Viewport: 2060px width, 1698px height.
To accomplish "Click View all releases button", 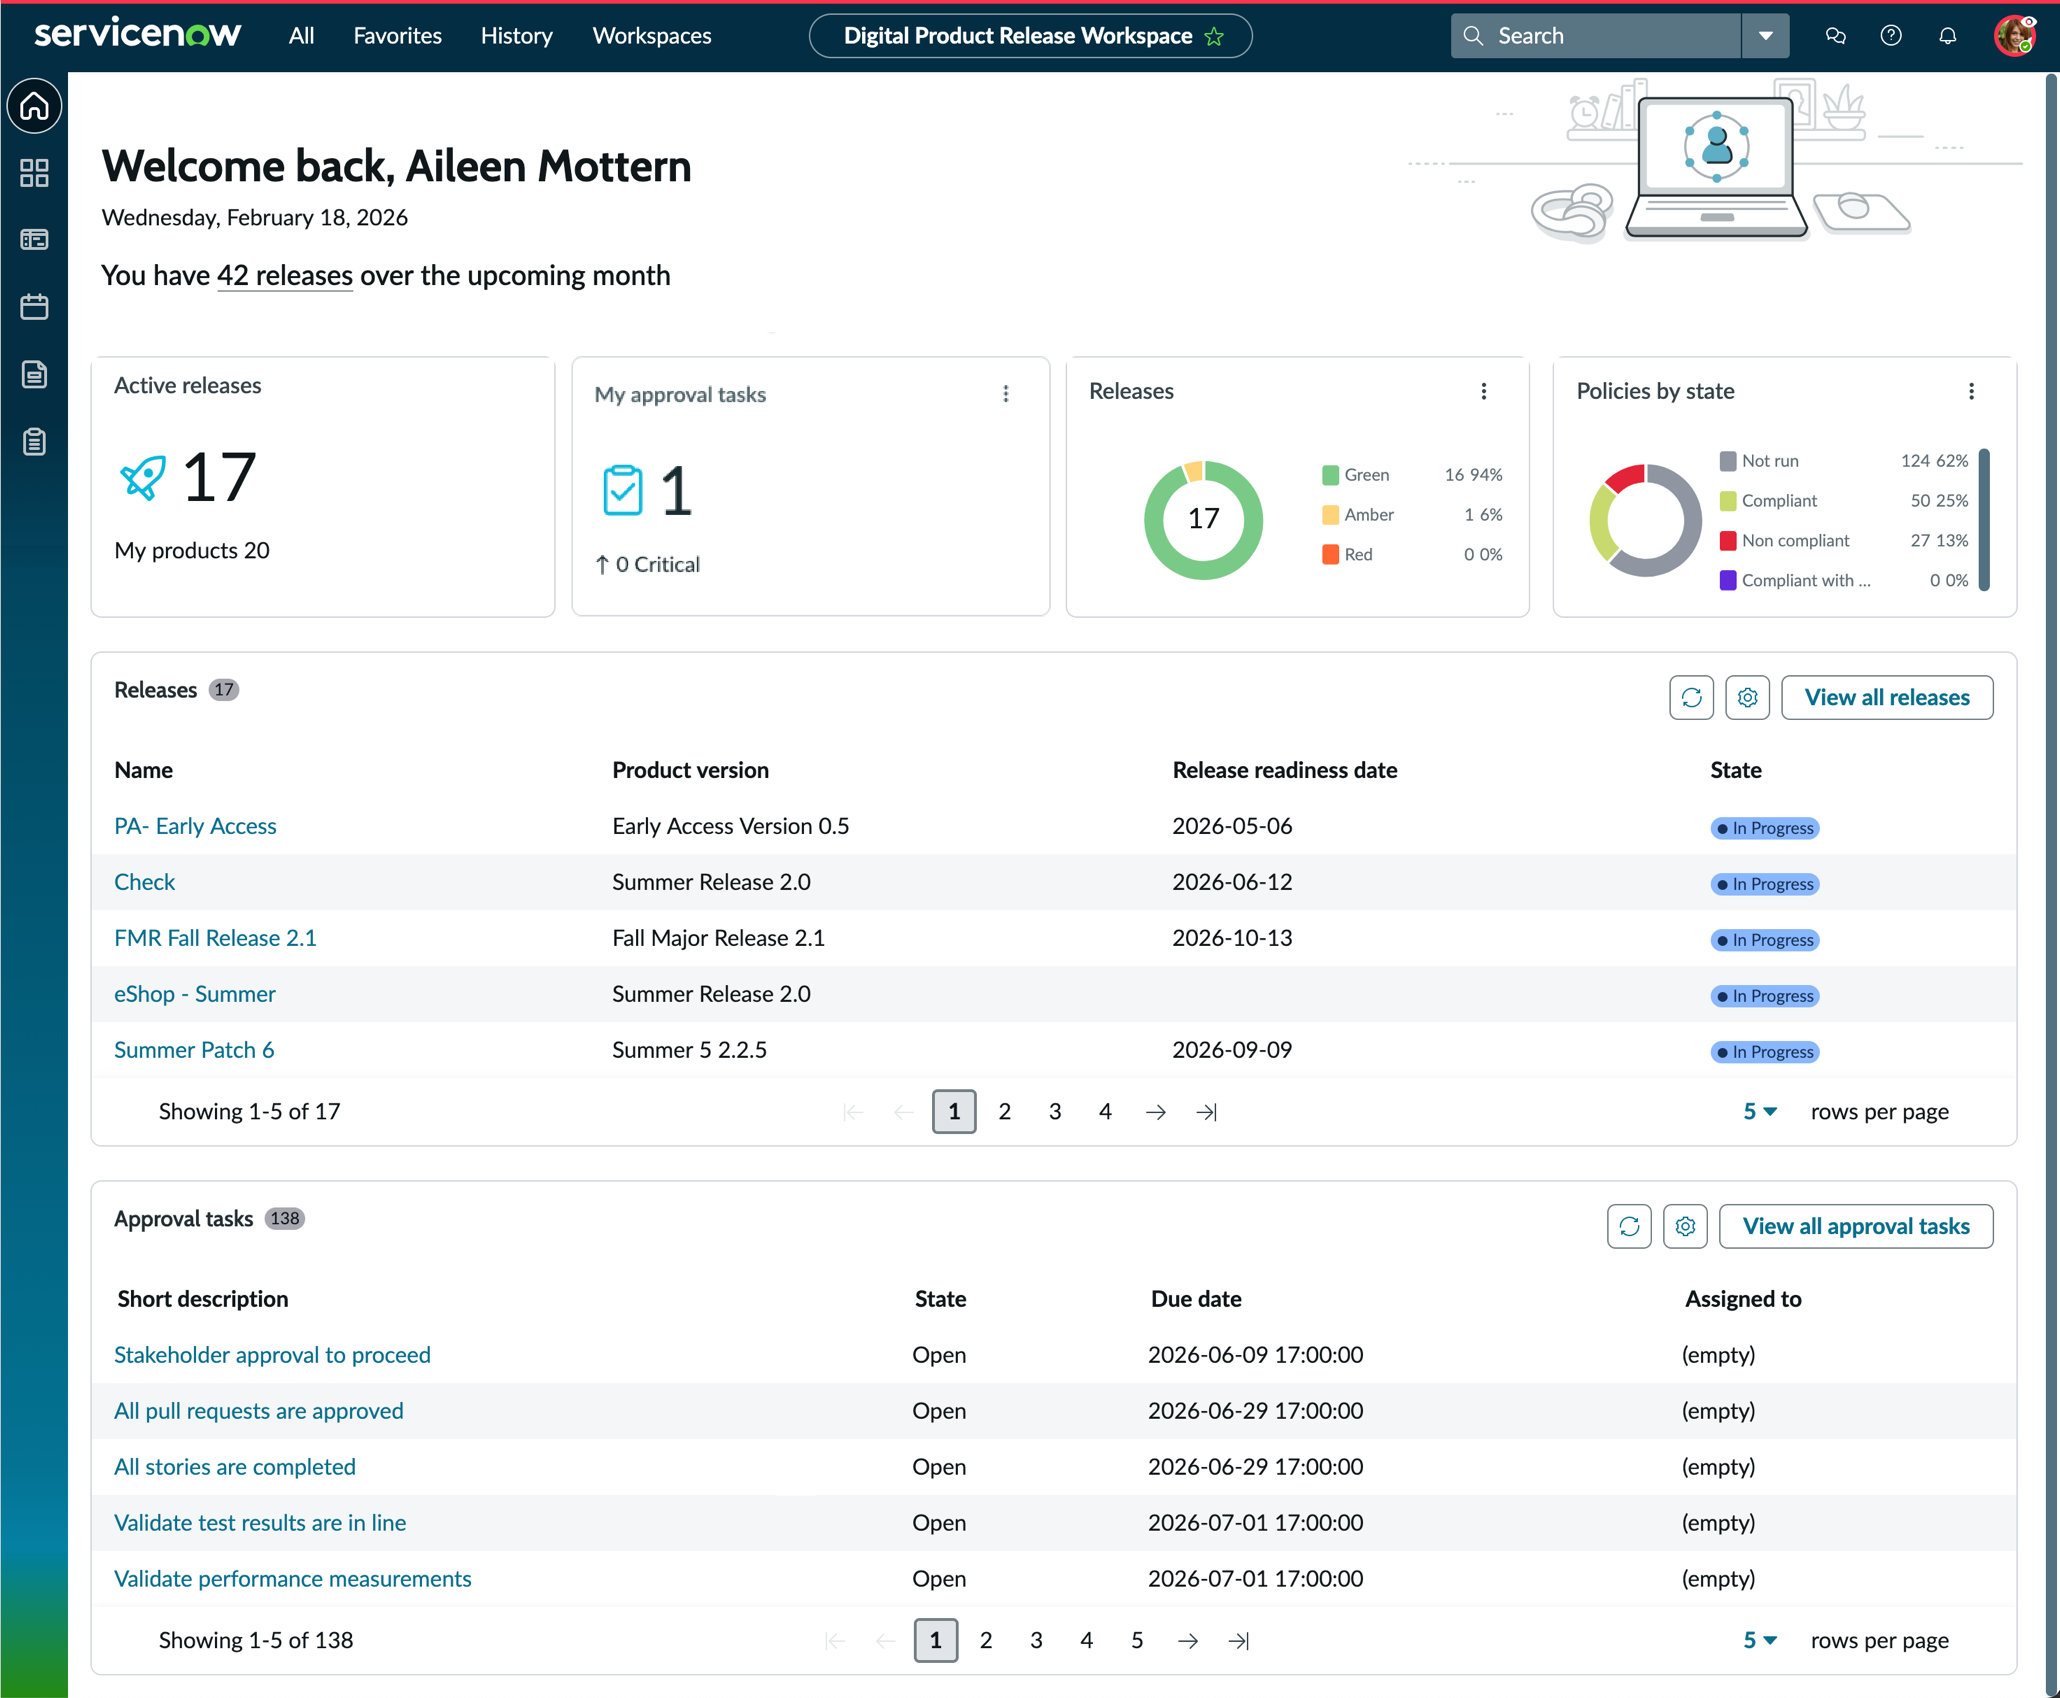I will tap(1887, 698).
